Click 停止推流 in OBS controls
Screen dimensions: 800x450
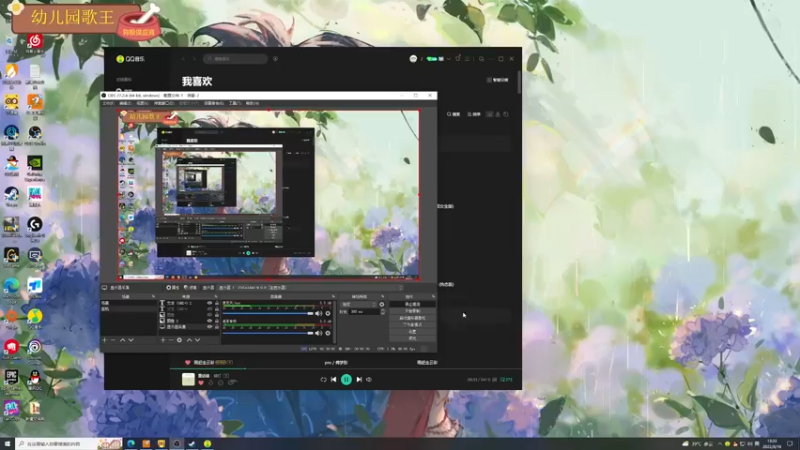click(412, 304)
